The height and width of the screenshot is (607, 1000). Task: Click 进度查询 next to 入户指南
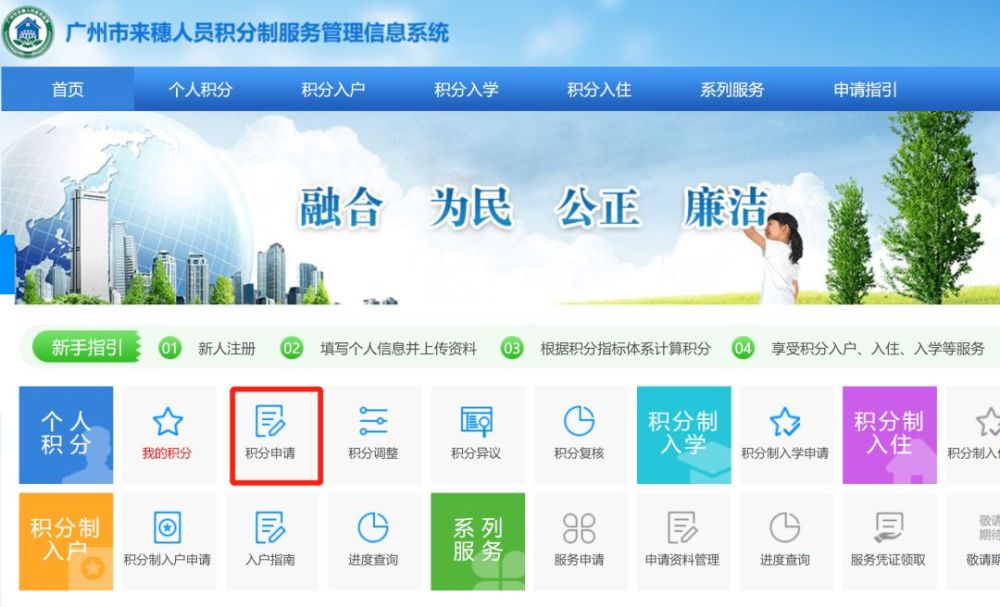pos(373,527)
